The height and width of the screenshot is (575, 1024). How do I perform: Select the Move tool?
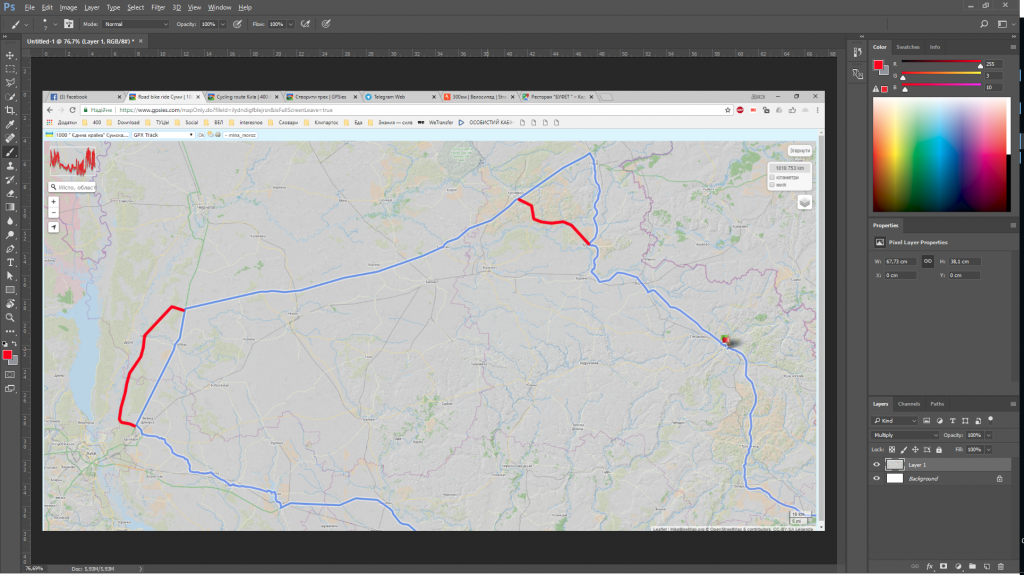[x=10, y=55]
